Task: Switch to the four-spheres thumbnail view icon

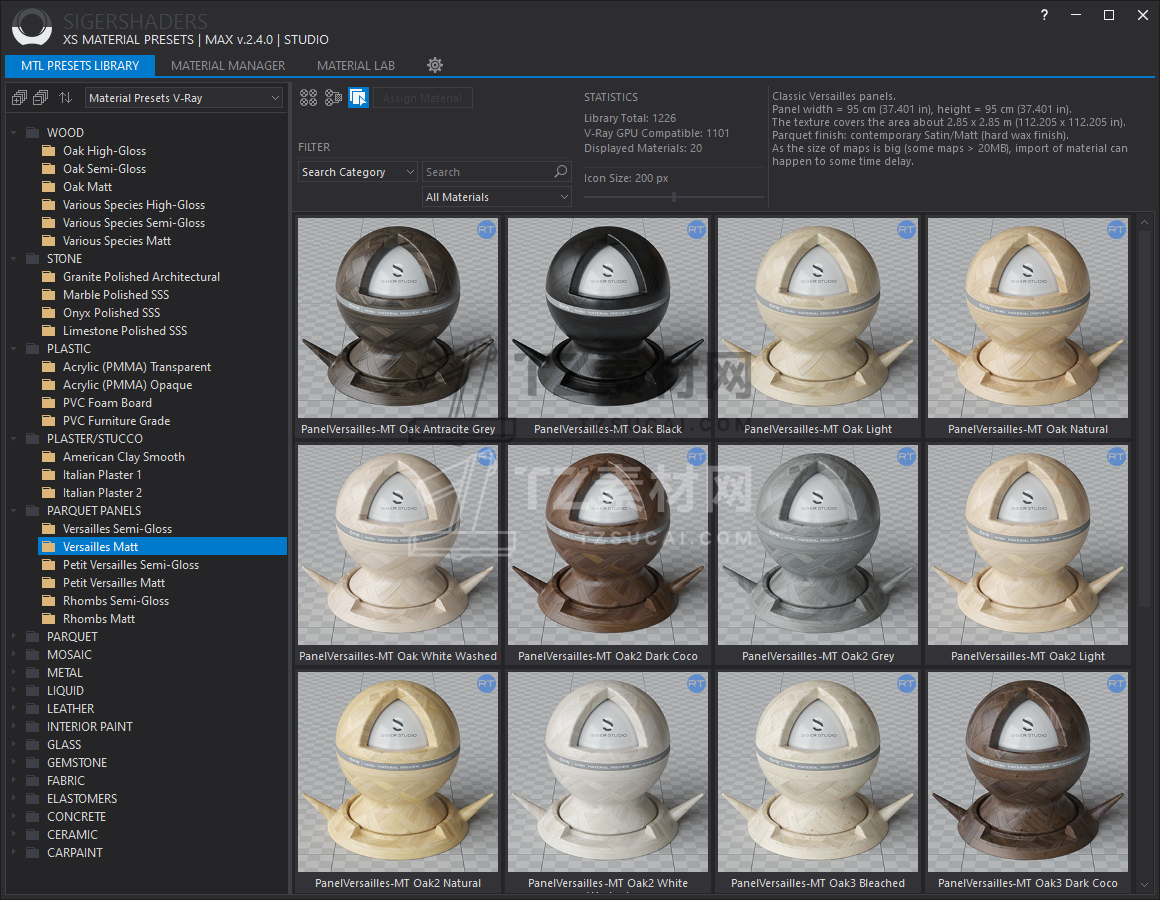Action: coord(308,98)
